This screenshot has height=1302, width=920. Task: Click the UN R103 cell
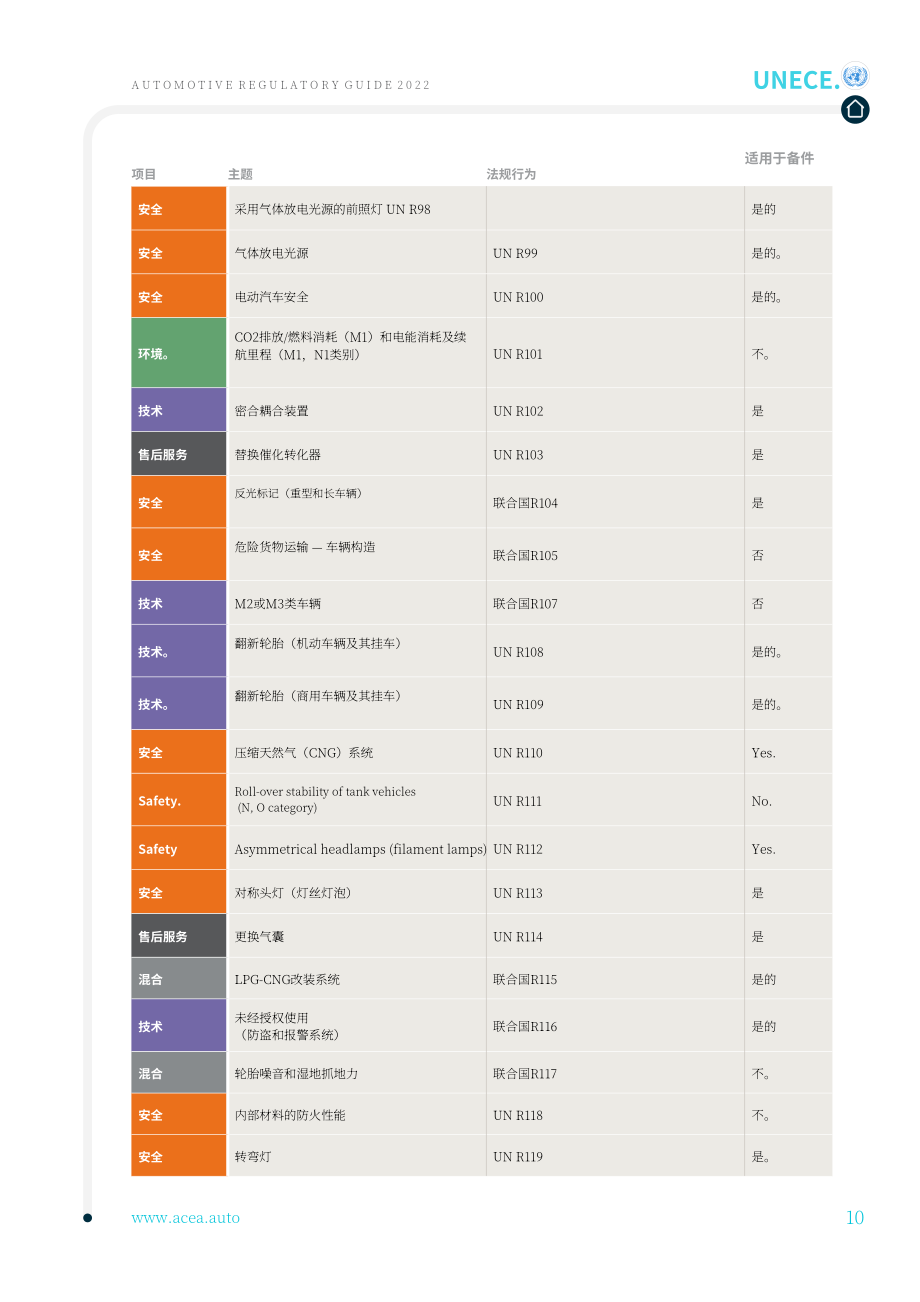coord(615,454)
